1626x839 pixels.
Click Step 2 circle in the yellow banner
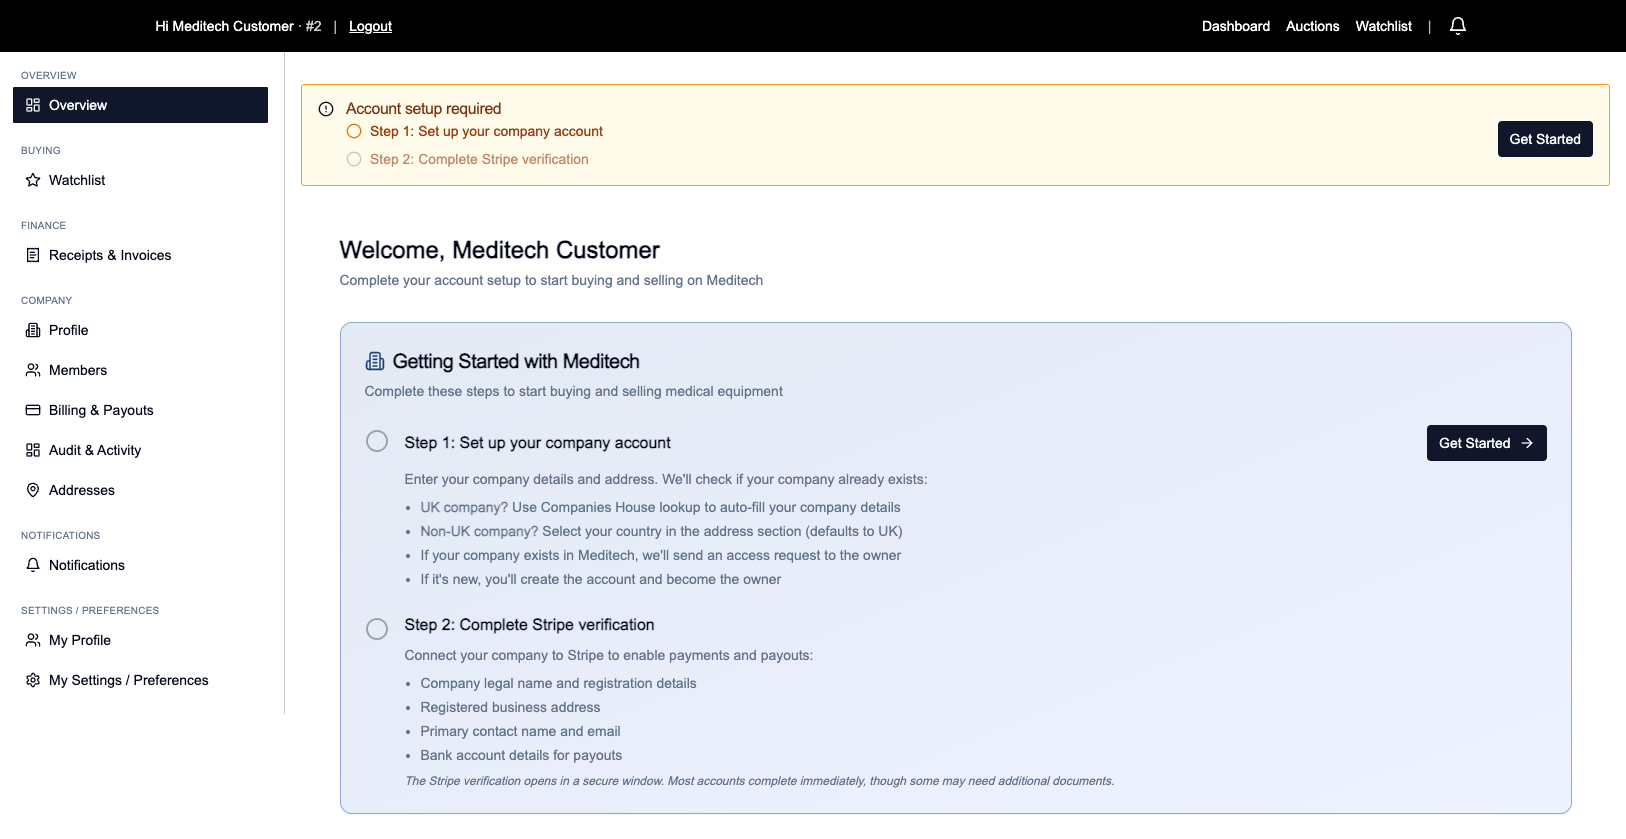pos(354,159)
